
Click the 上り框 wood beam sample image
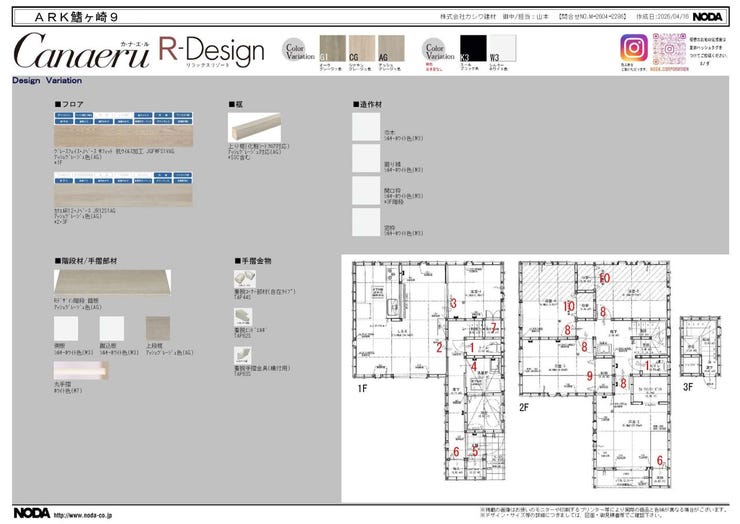click(256, 127)
